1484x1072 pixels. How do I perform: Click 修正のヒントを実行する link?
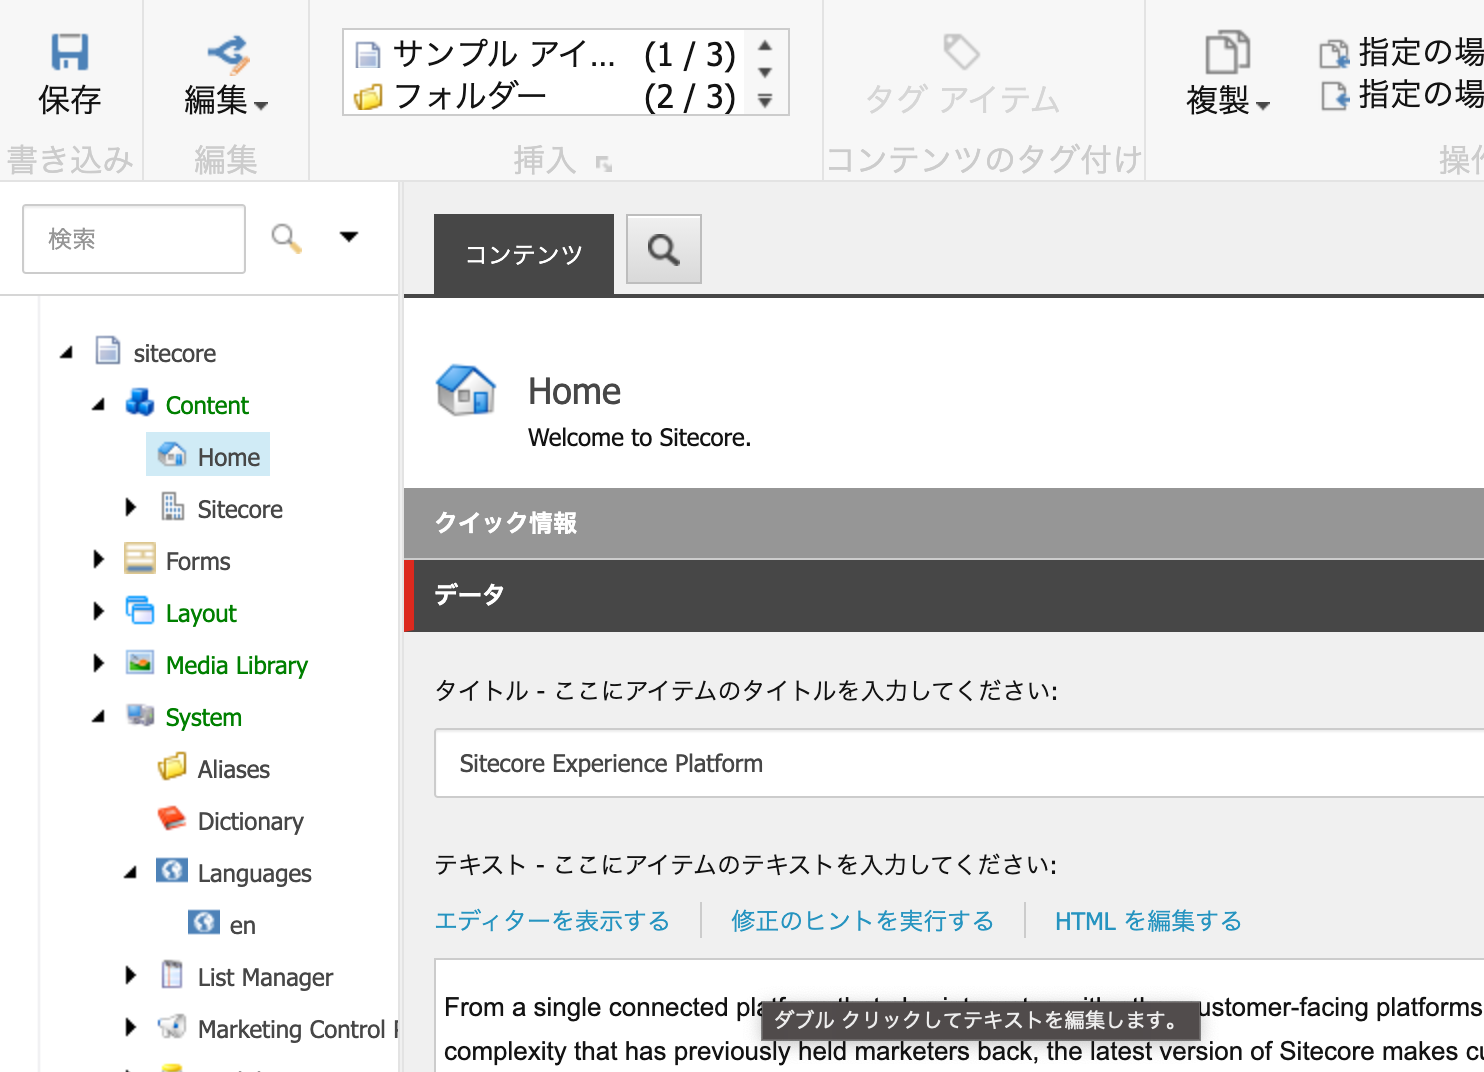click(x=863, y=921)
